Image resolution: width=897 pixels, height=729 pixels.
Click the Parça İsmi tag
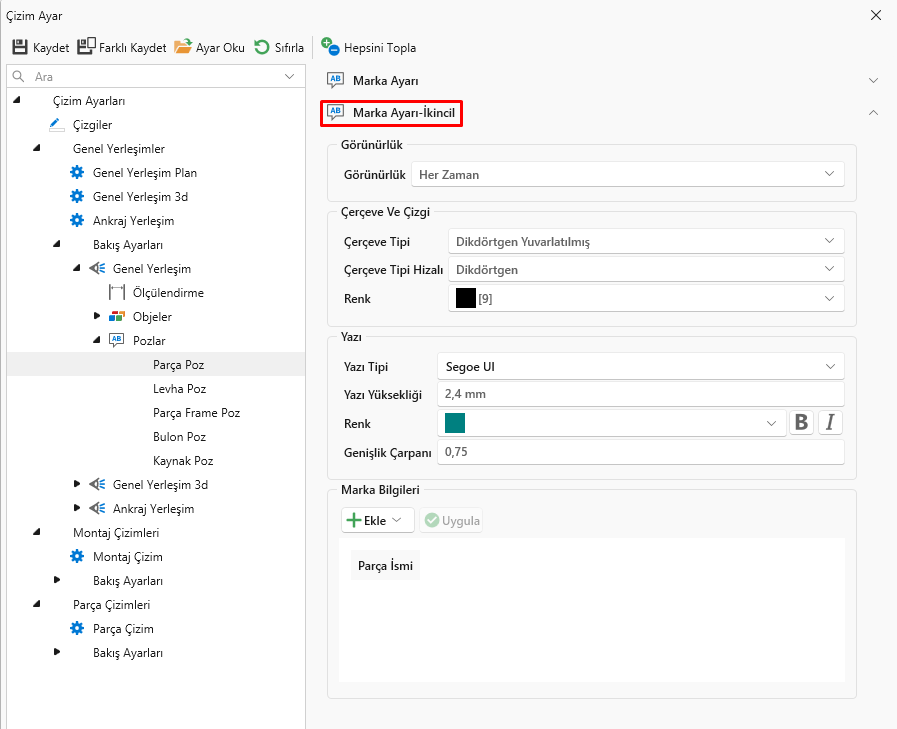(386, 566)
